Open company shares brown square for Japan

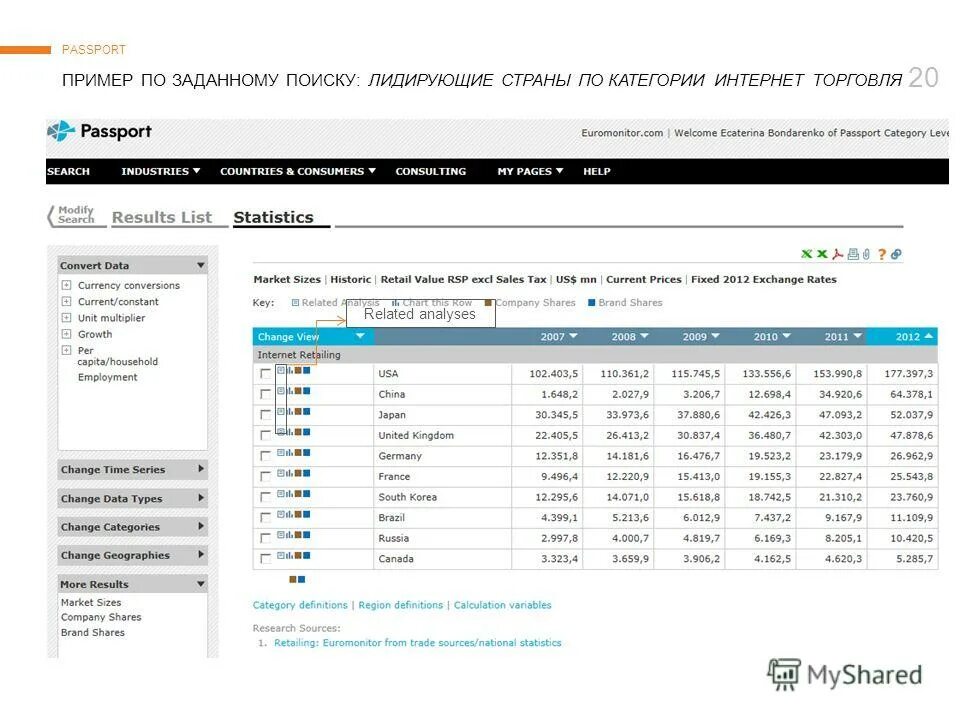click(x=298, y=411)
